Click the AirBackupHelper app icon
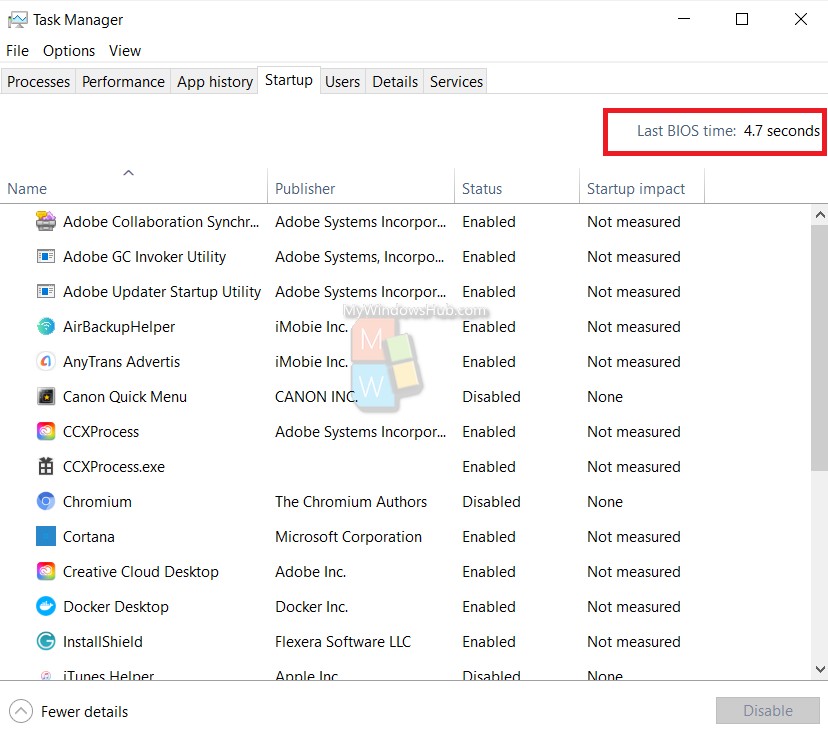This screenshot has height=736, width=828. [46, 326]
